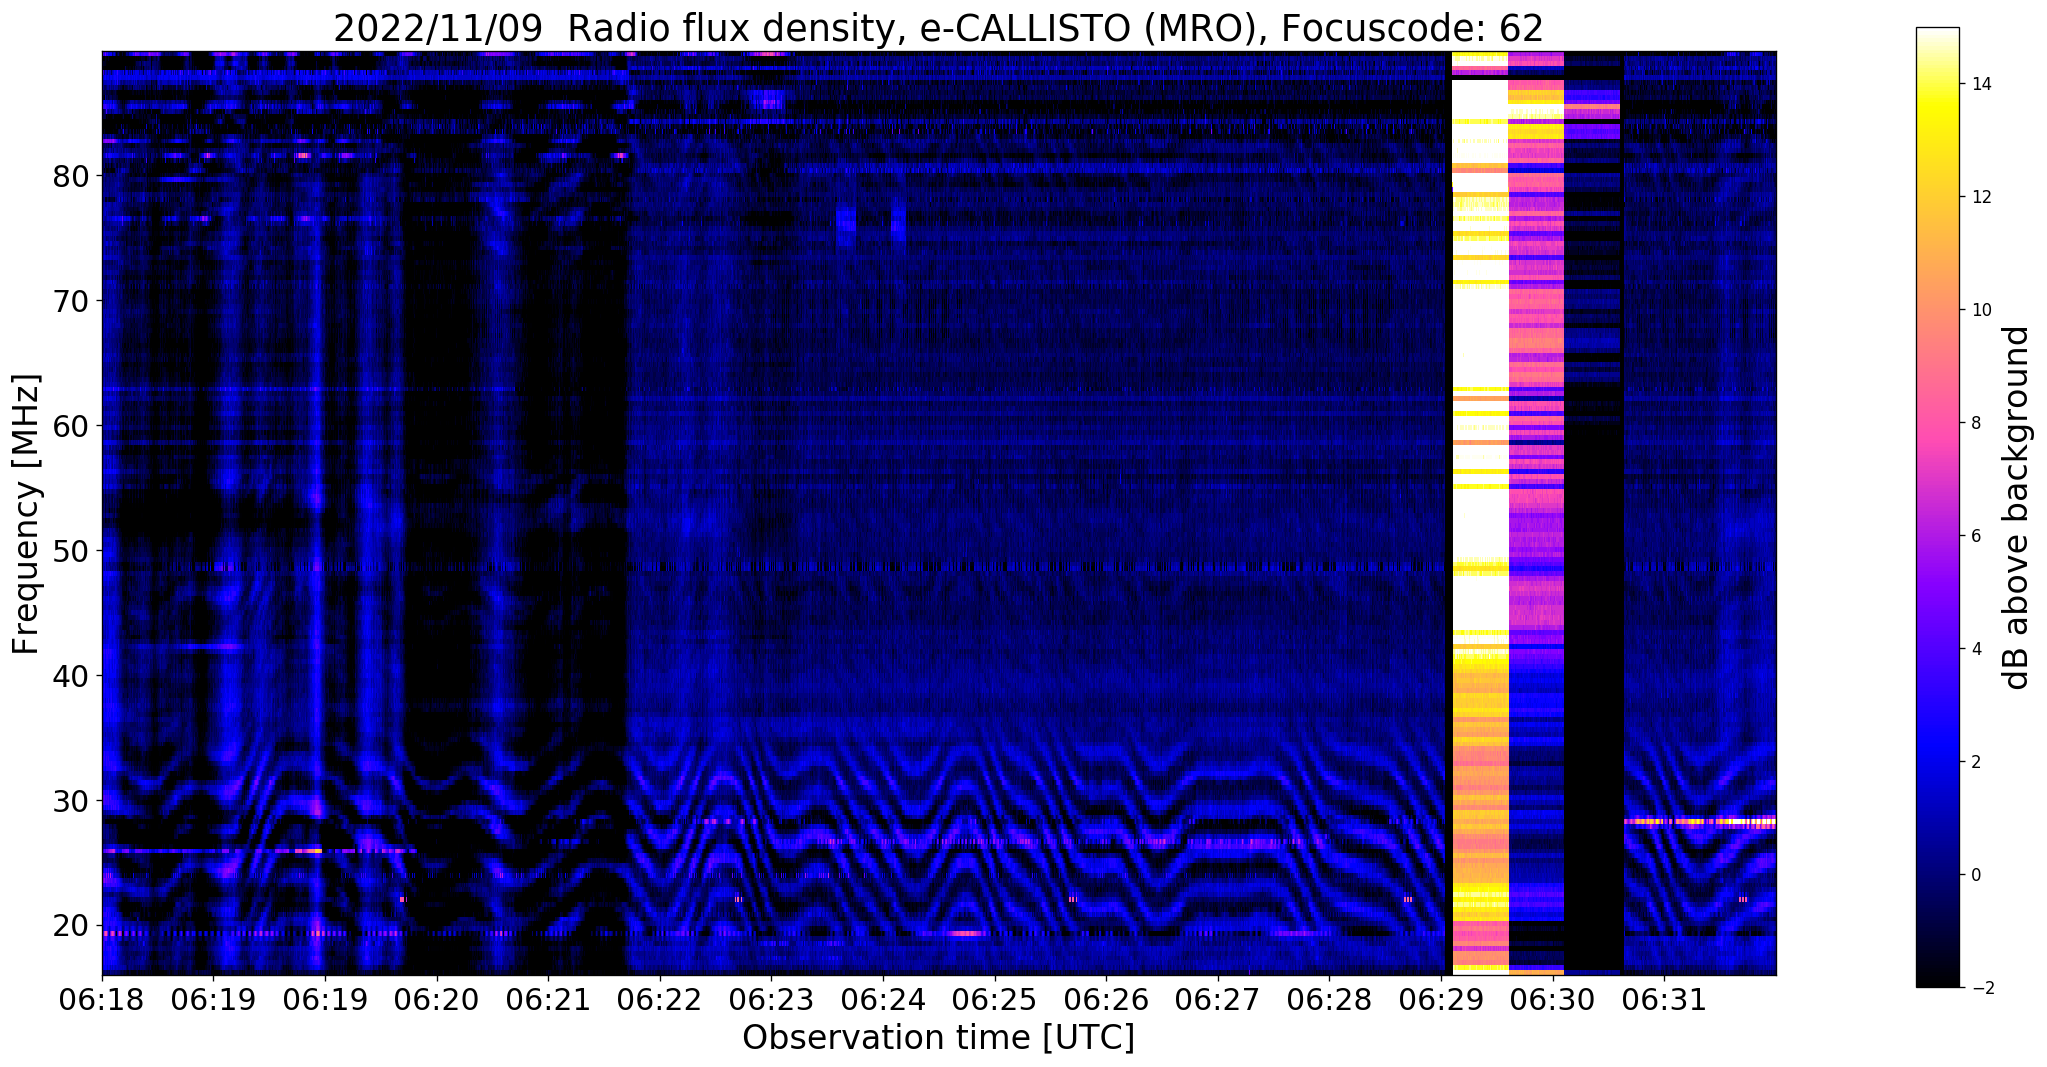Click the 06:31 time tick label
The height and width of the screenshot is (1067, 2047).
(x=1664, y=998)
